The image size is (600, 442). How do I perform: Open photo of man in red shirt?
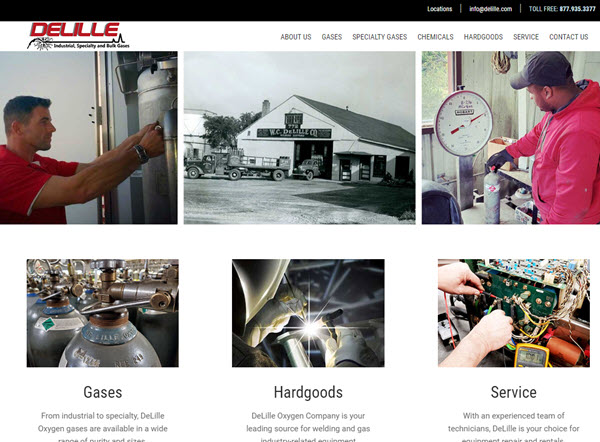pyautogui.click(x=89, y=138)
